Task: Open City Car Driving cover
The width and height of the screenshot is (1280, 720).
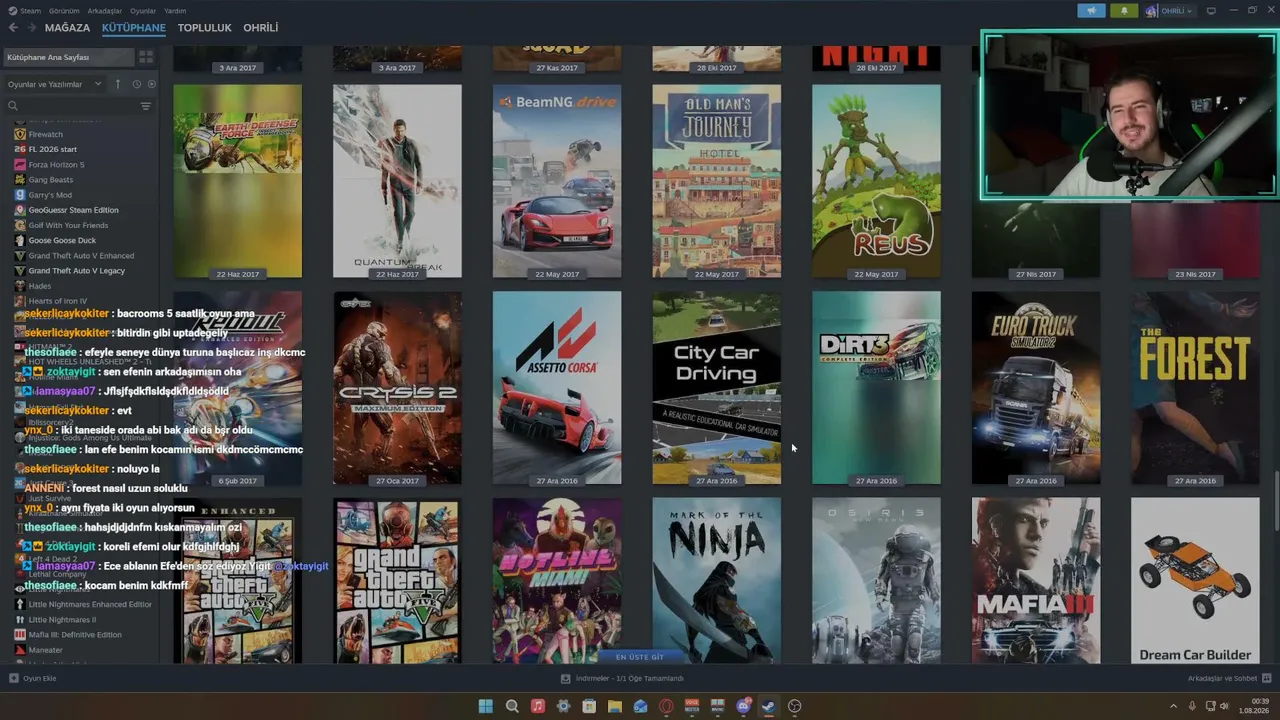Action: tap(717, 388)
